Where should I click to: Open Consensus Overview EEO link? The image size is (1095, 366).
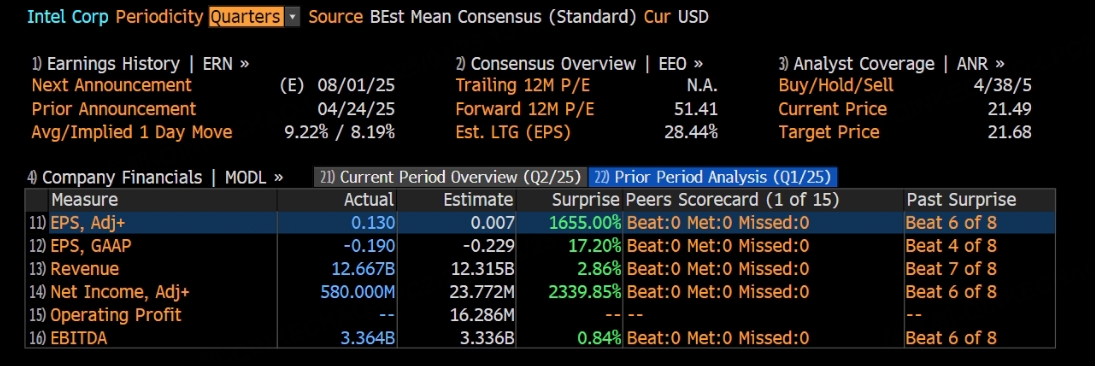tap(579, 64)
